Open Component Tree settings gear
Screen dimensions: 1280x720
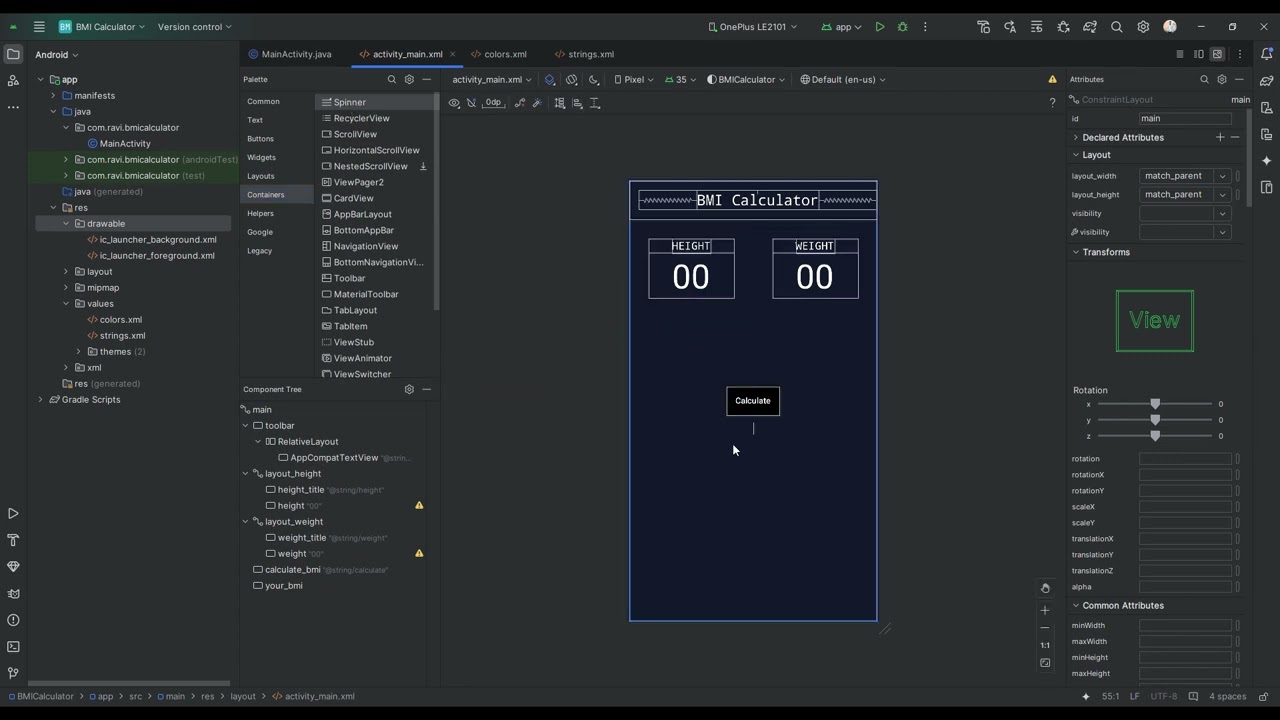coord(409,390)
